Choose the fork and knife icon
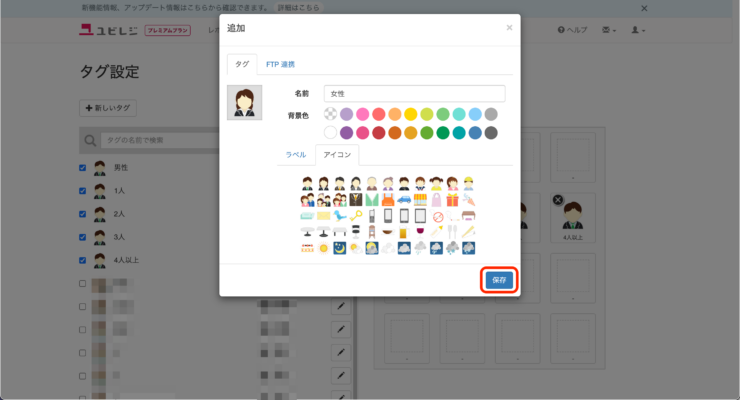740x400 pixels. [x=452, y=232]
